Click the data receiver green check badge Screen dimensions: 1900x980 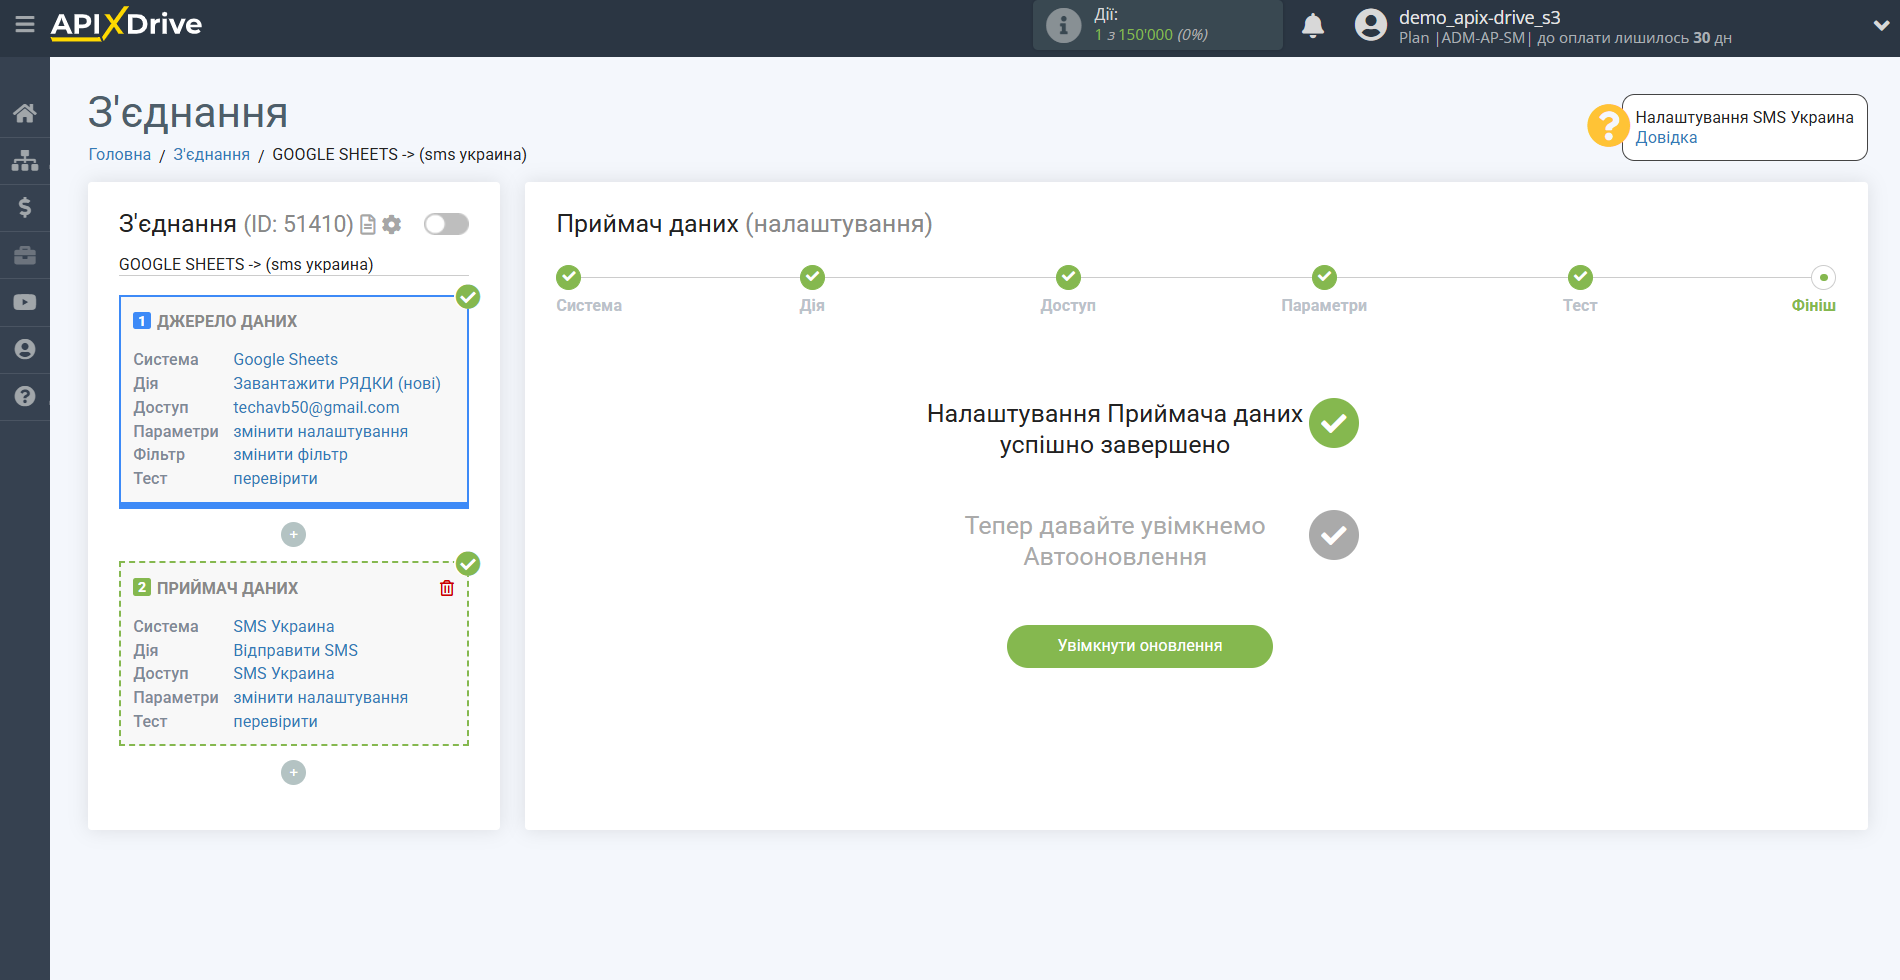(x=468, y=564)
